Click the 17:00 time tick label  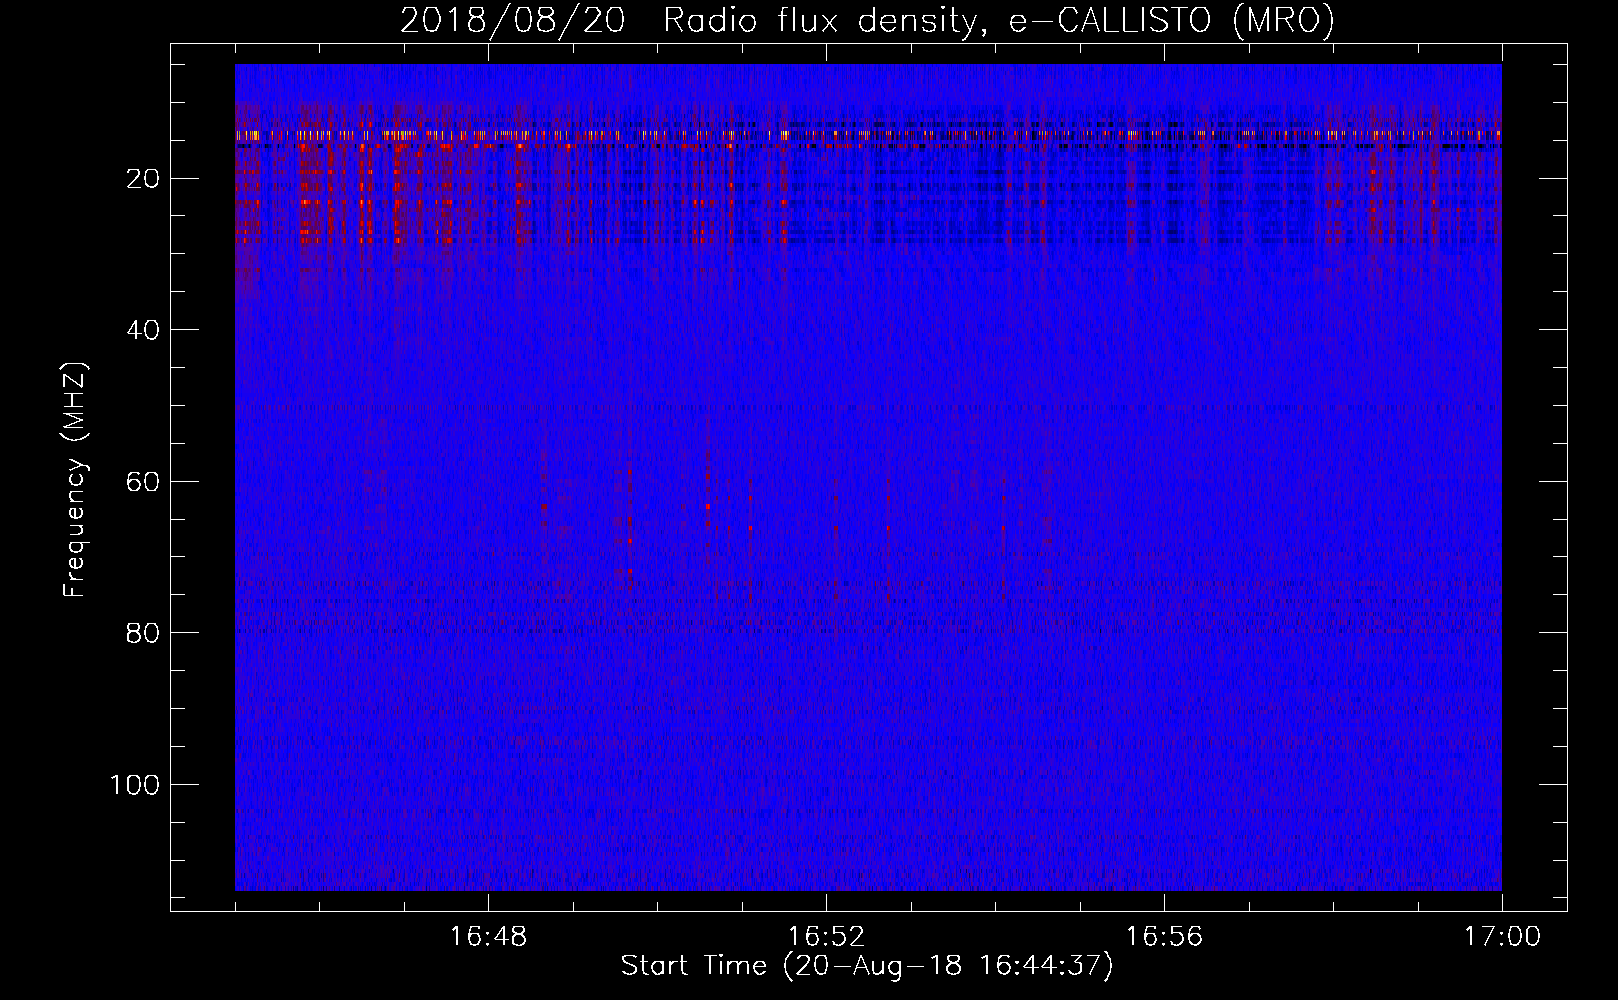click(1502, 937)
